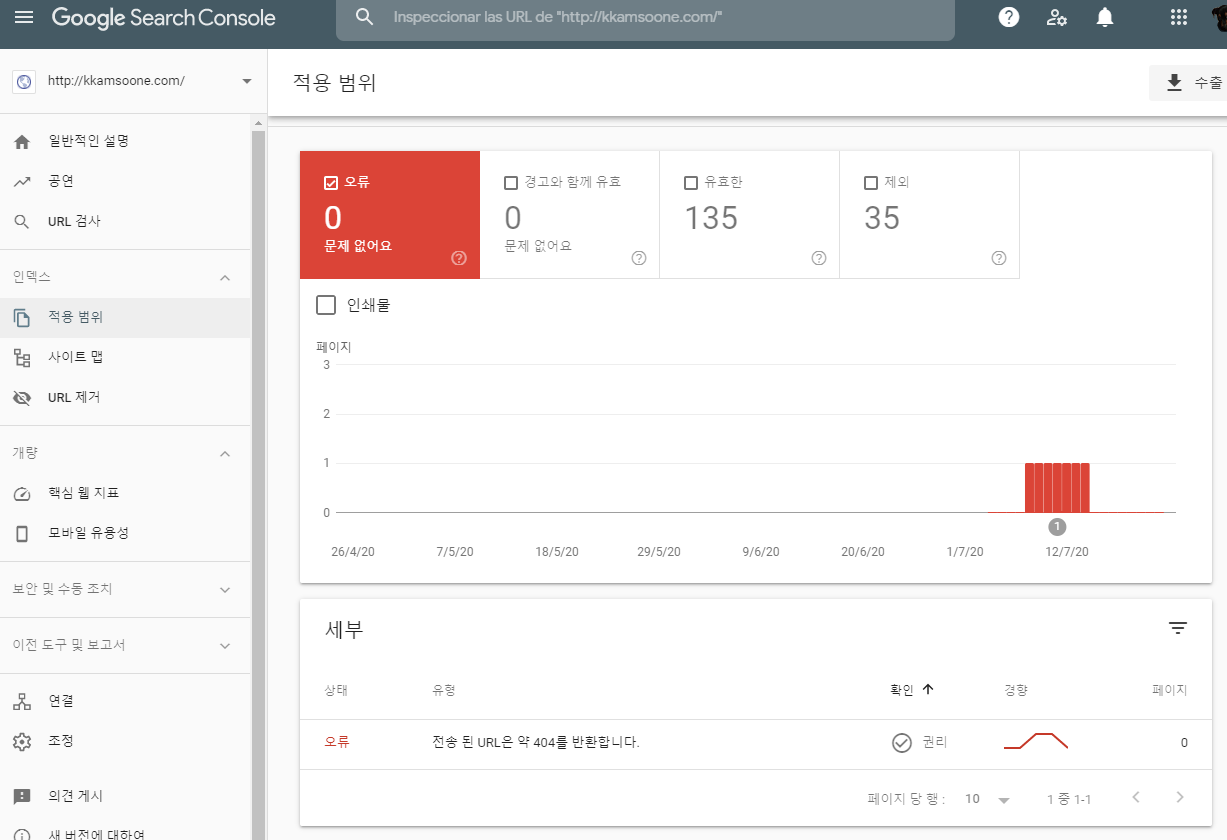Viewport: 1227px width, 840px height.
Task: Sort by 확인 column header
Action: coord(912,689)
